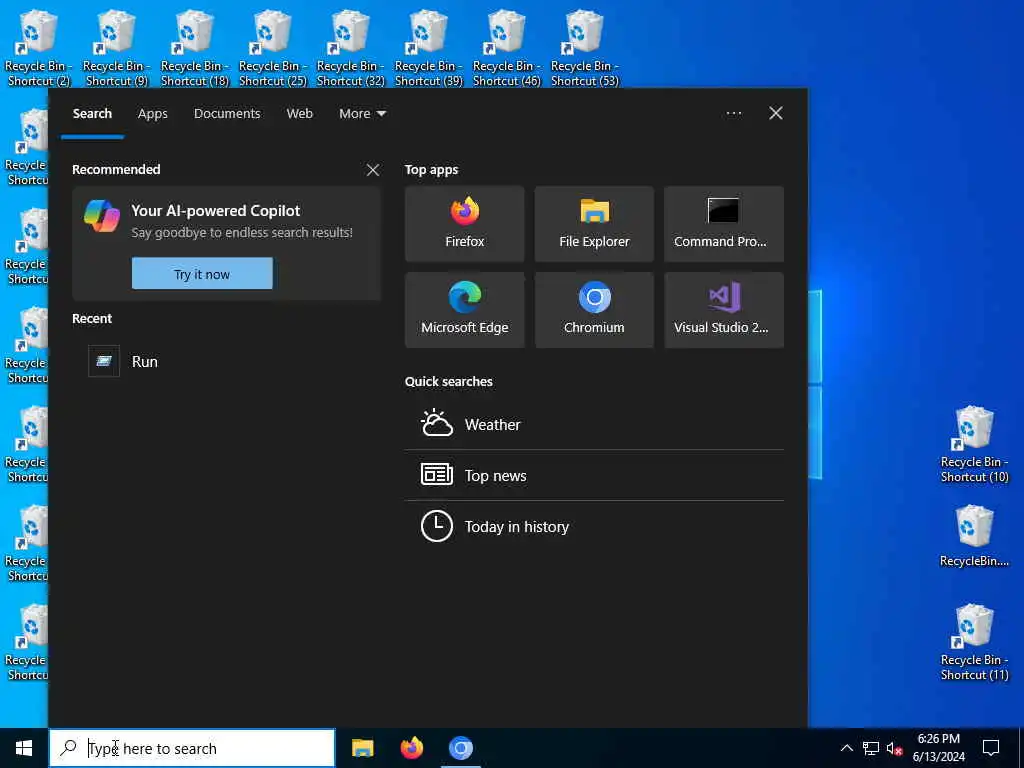This screenshot has height=768, width=1024.
Task: Switch to the Documents tab
Action: click(x=227, y=114)
